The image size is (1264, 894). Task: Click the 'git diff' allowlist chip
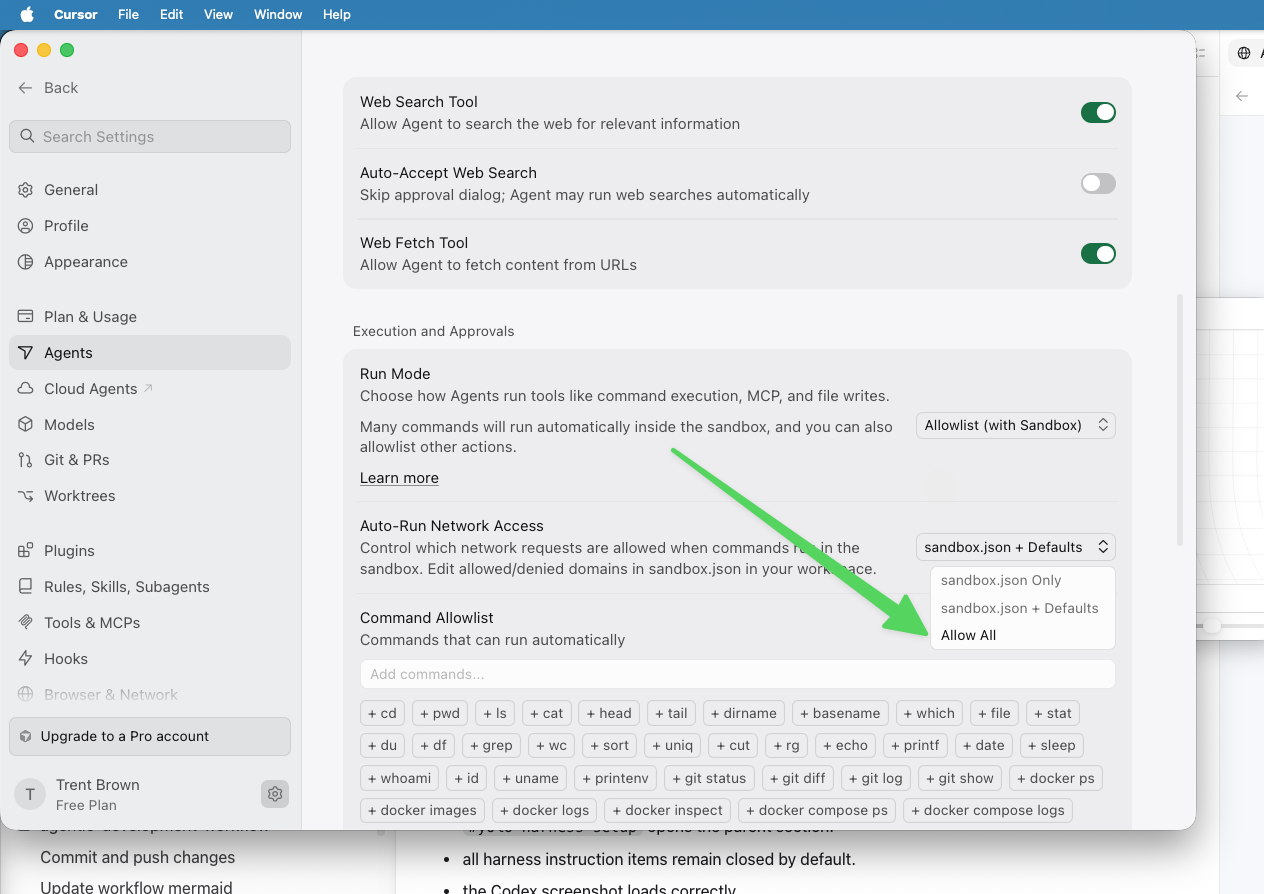797,778
